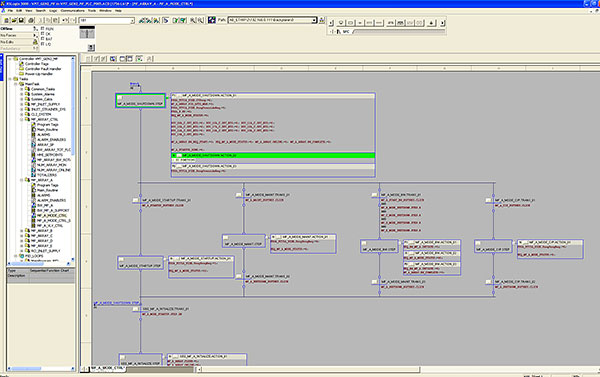Click the Save toolbar icon
Viewport: 600px width, 377px height.
(21, 20)
